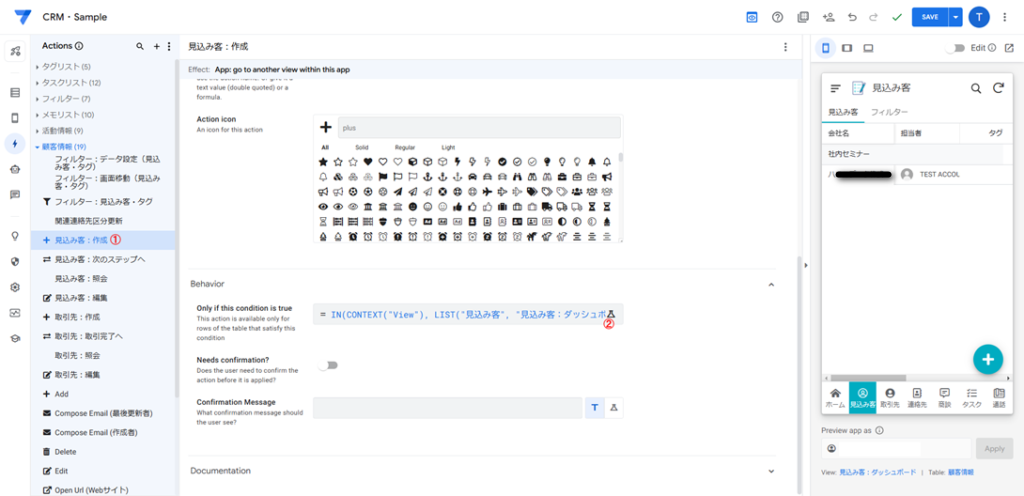The height and width of the screenshot is (496, 1024).
Task: Click the preview eye icon in header
Action: 752,17
